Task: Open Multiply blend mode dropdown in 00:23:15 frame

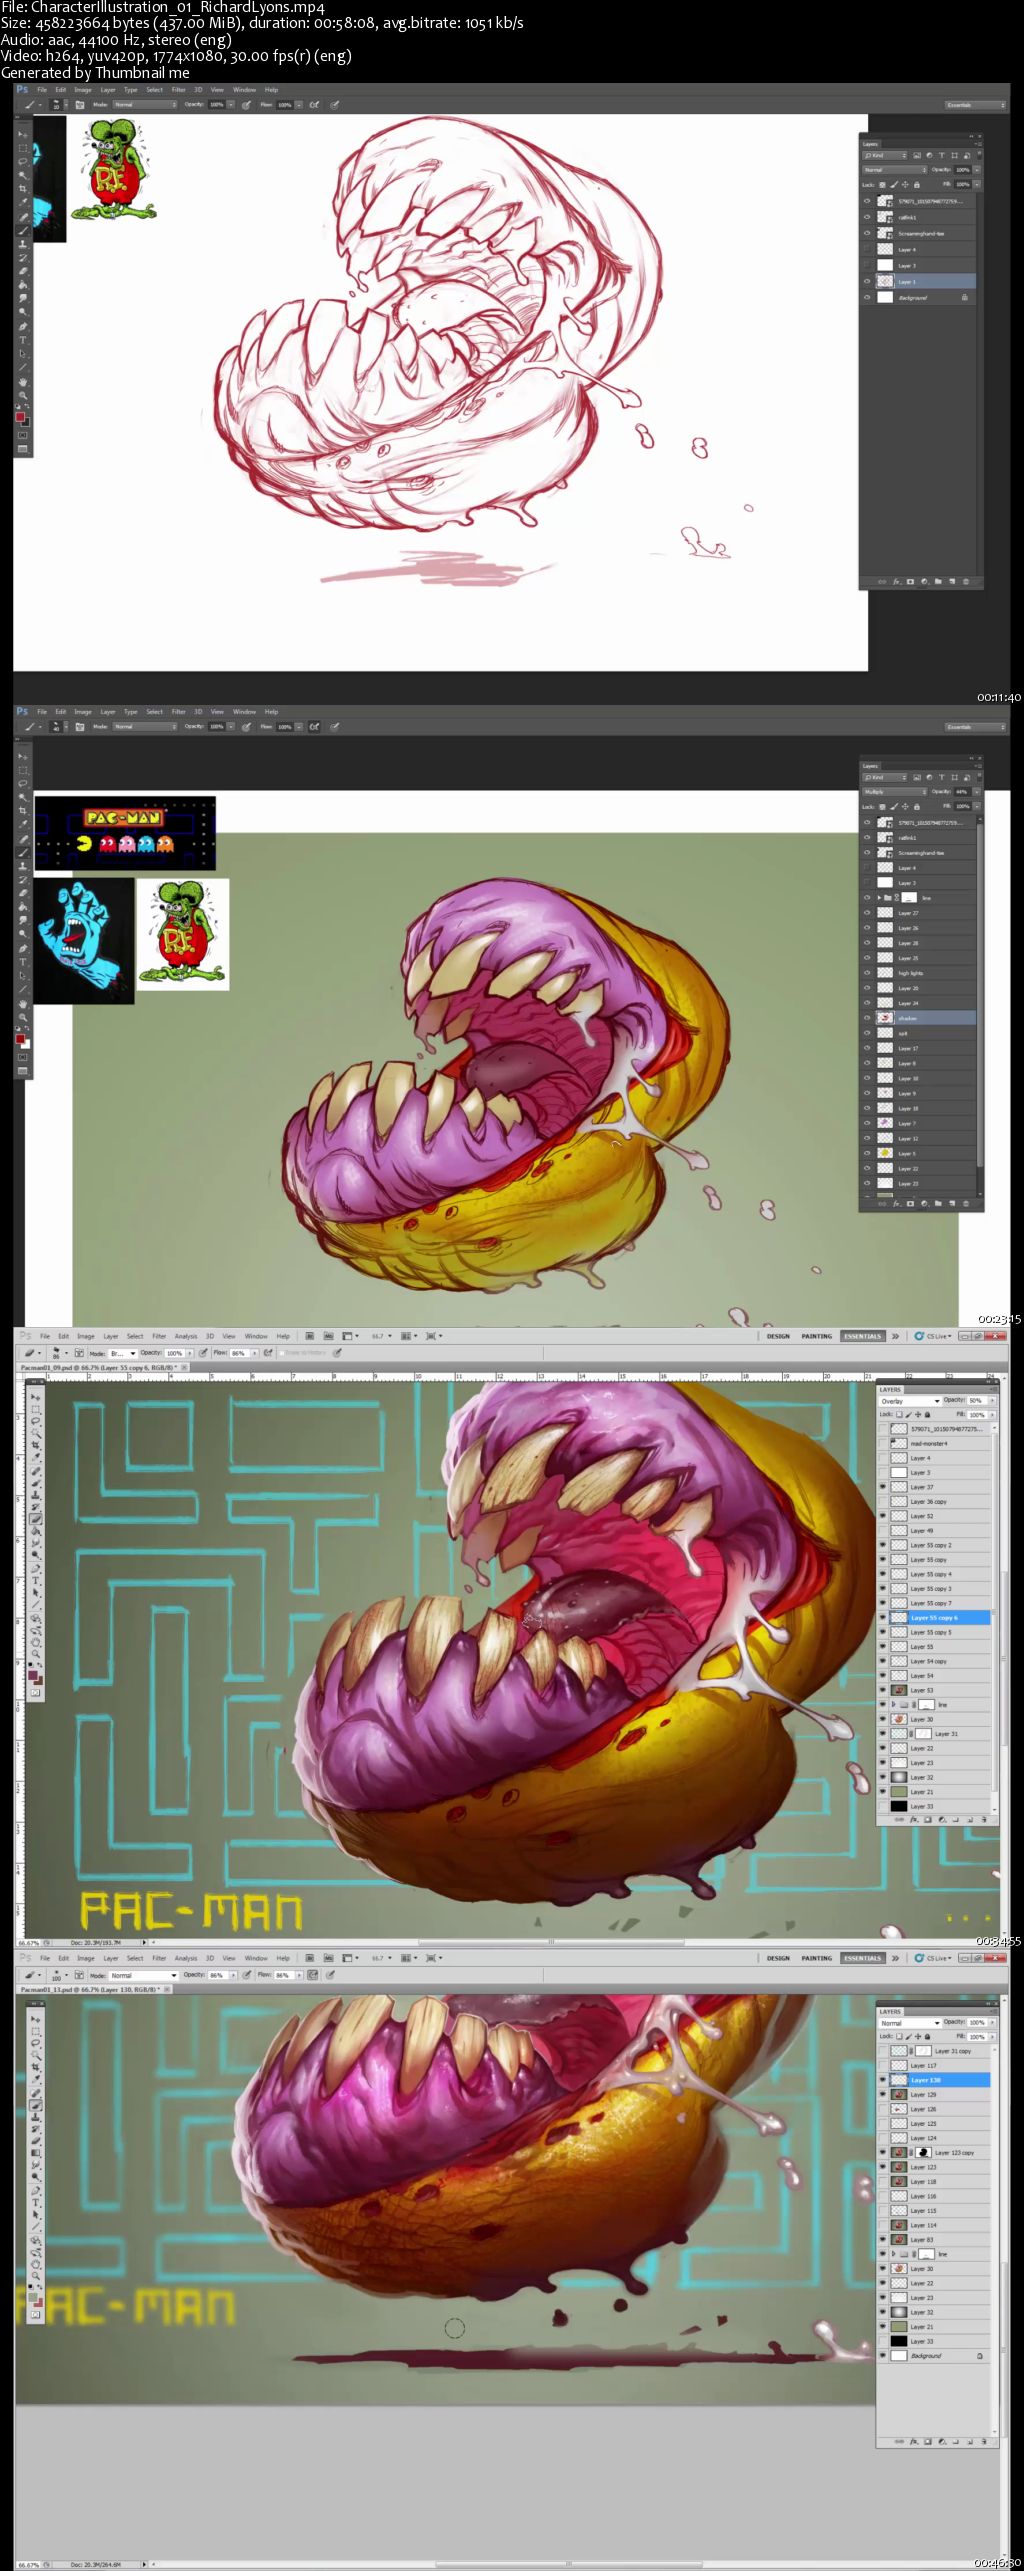Action: coord(894,791)
